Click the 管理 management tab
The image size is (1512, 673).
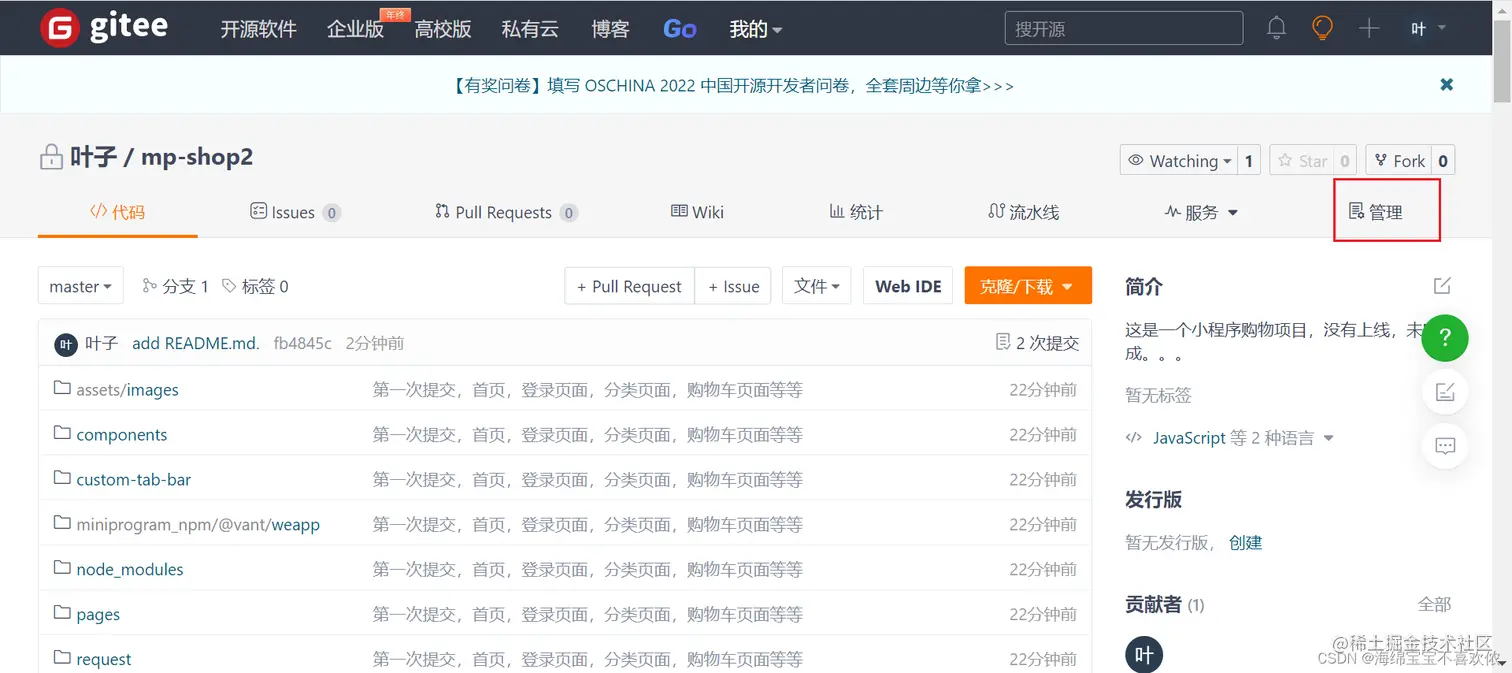pyautogui.click(x=1387, y=211)
